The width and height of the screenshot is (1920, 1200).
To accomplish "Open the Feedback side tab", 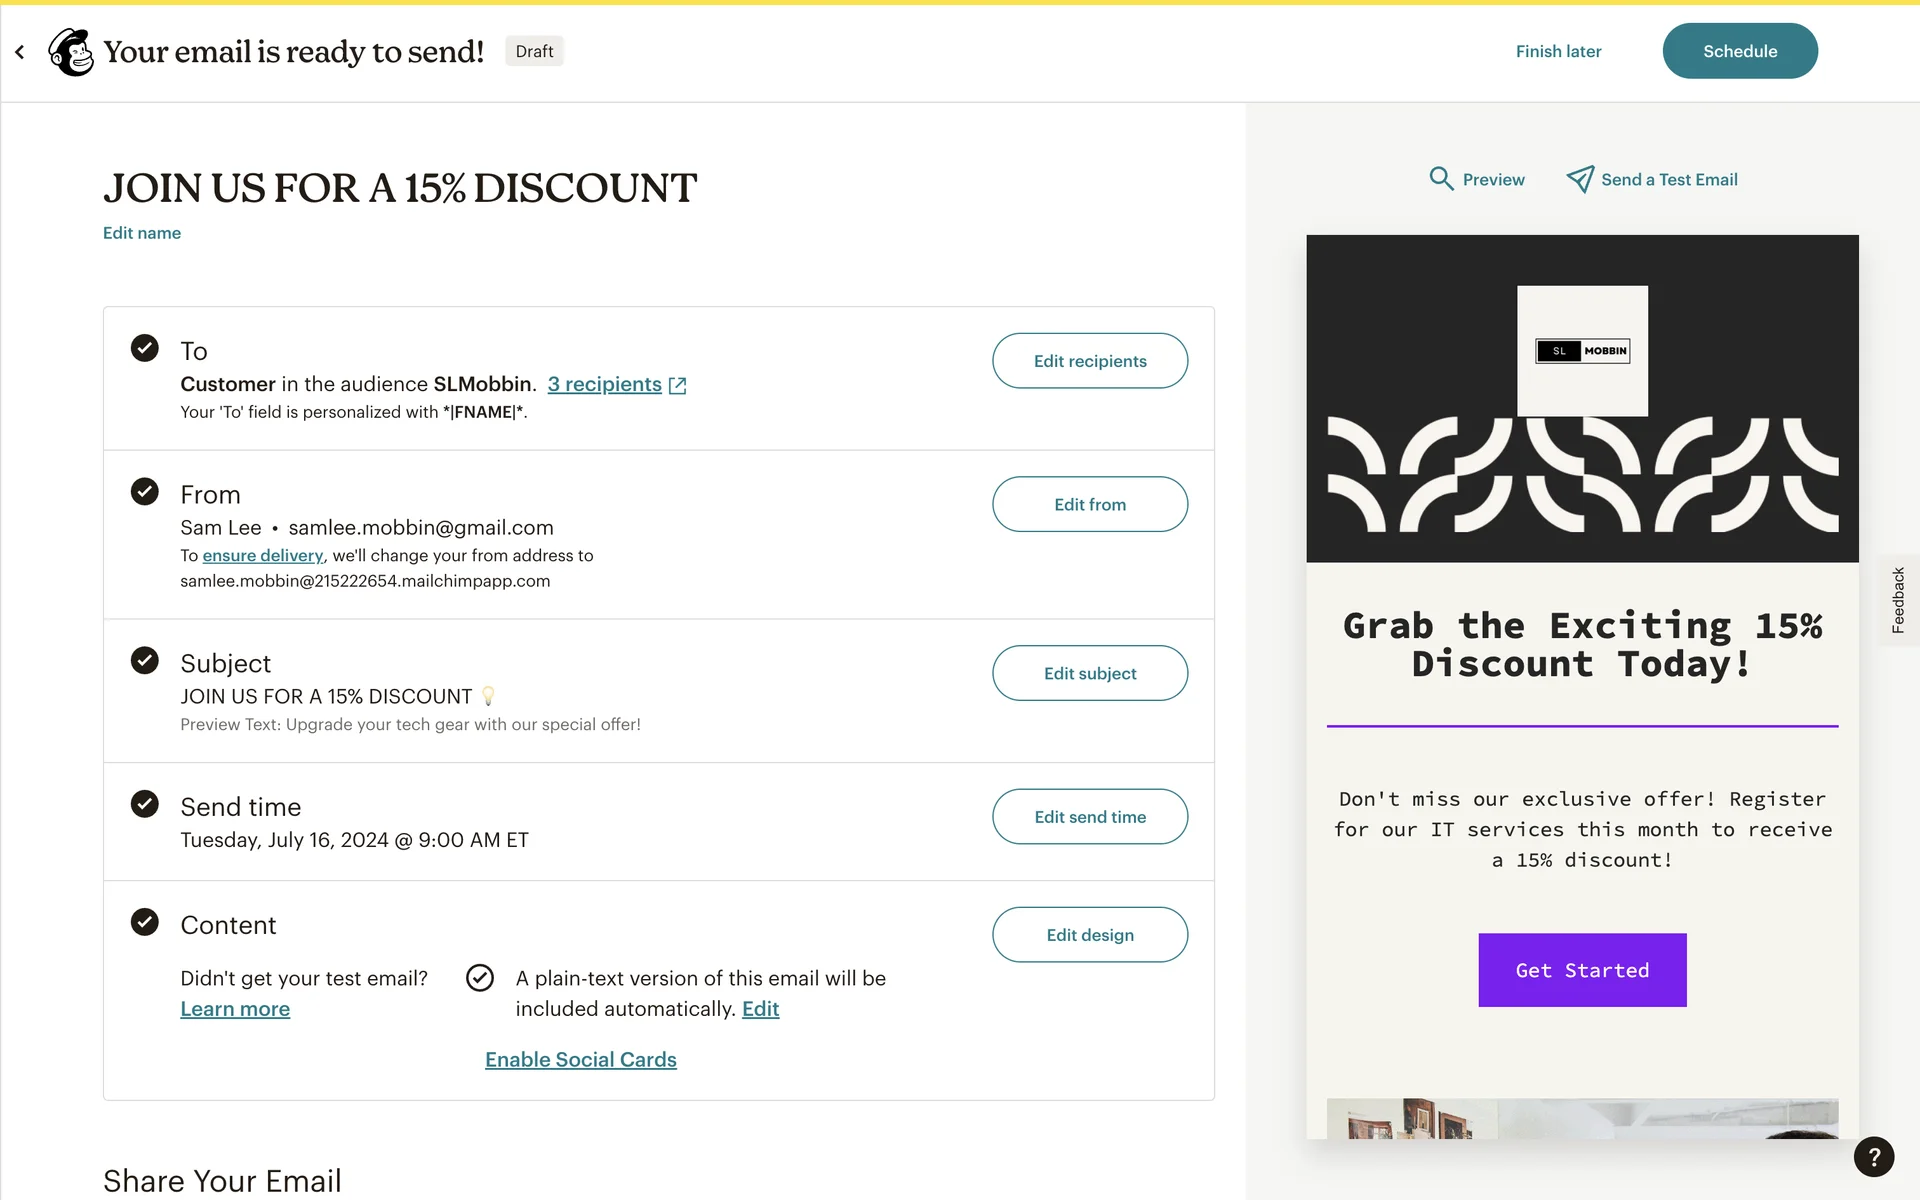I will [1897, 600].
